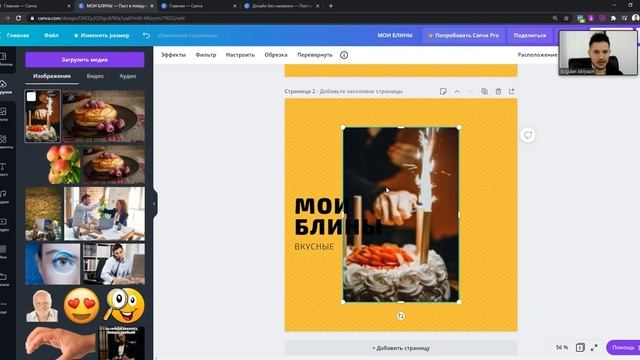Screen dimensions: 640x360
Task: Open the folders section in the sidebar
Action: [4, 279]
